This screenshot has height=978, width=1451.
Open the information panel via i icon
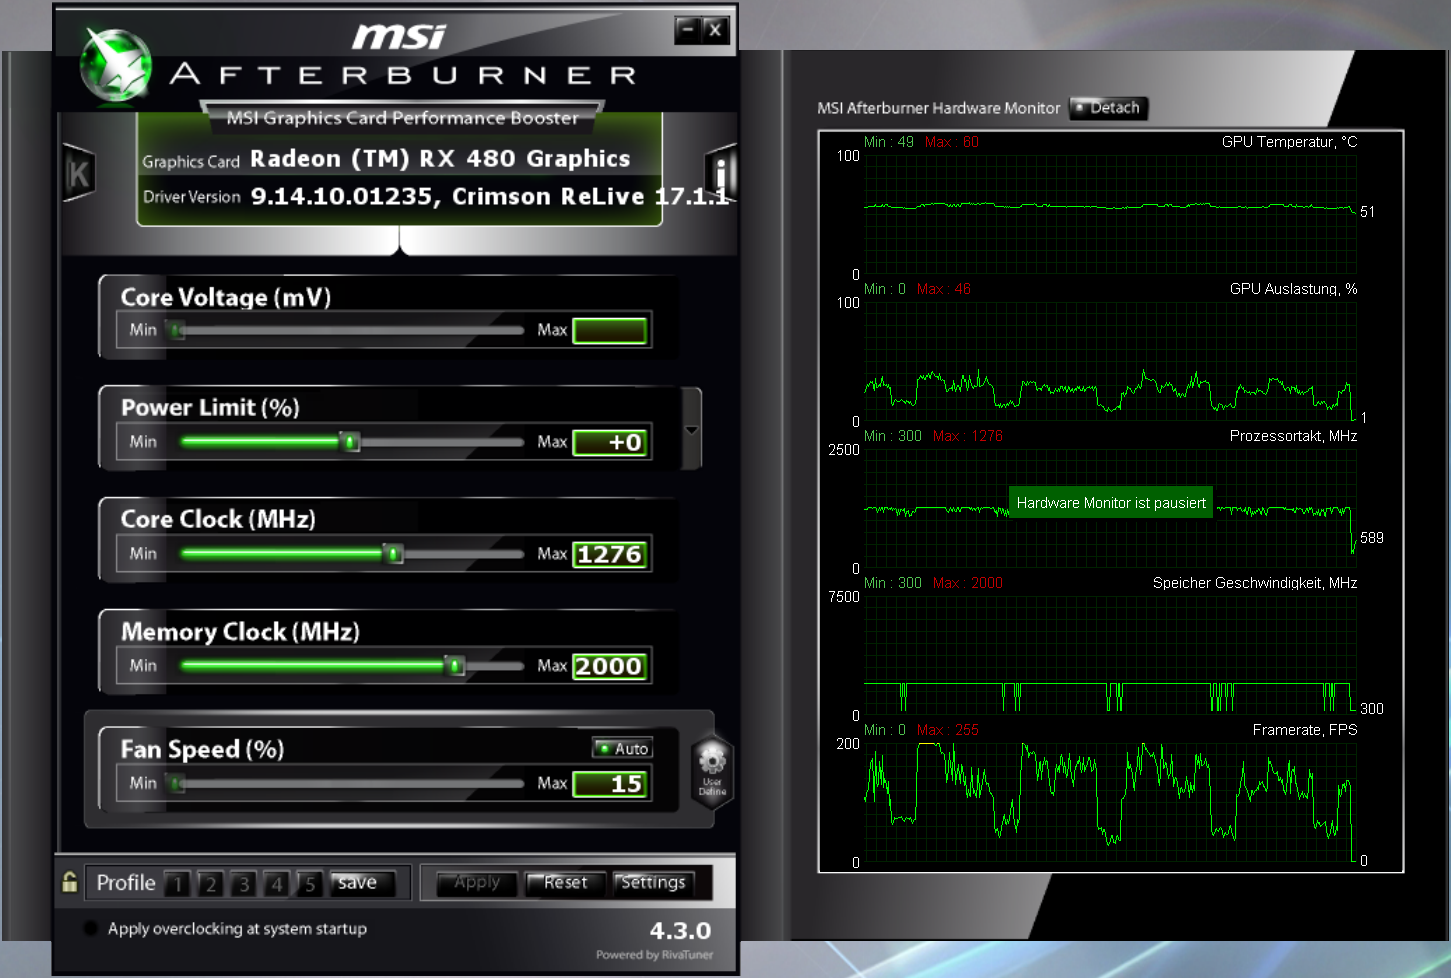720,173
